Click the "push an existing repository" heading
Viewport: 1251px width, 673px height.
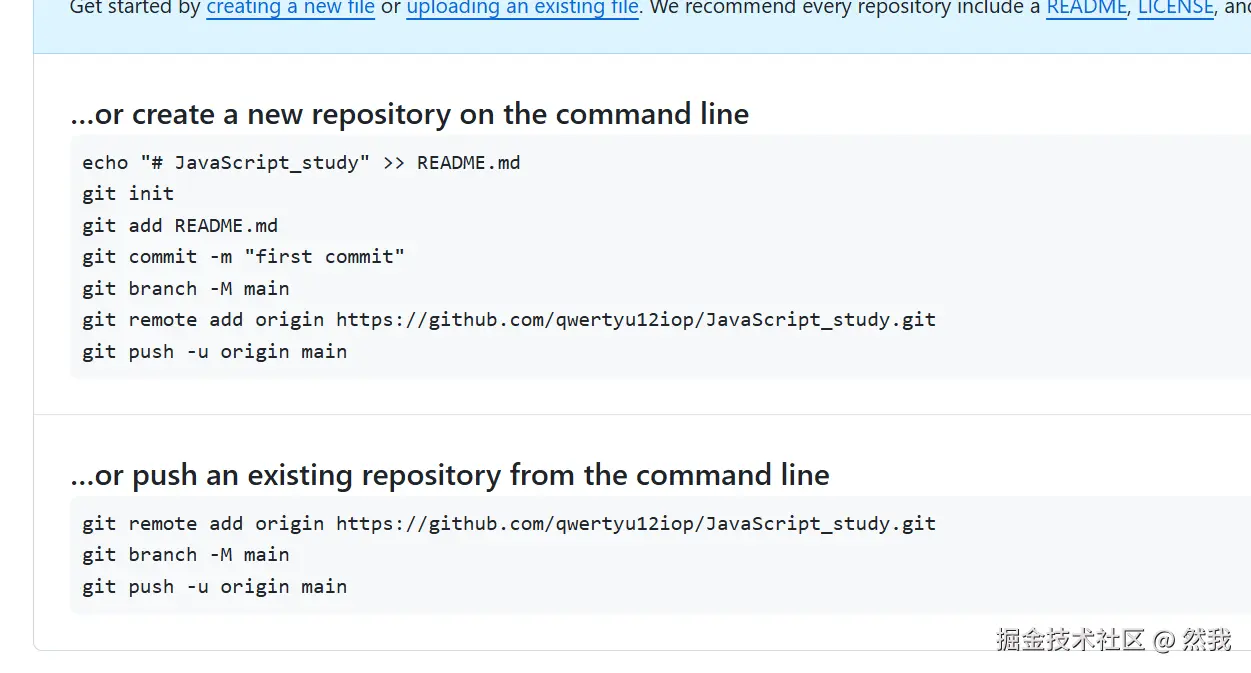tap(449, 474)
